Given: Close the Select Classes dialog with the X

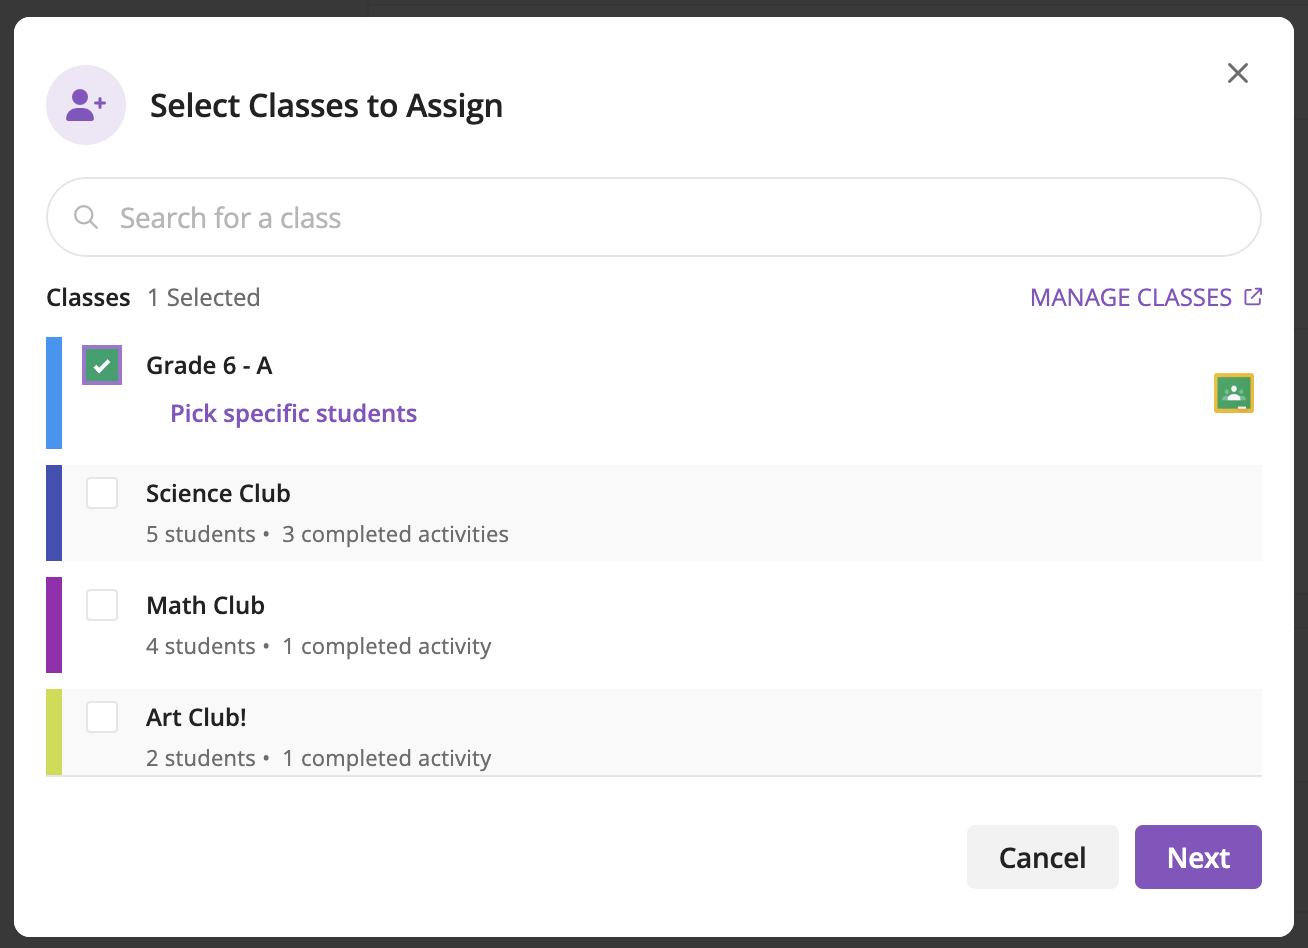Looking at the screenshot, I should coord(1238,73).
